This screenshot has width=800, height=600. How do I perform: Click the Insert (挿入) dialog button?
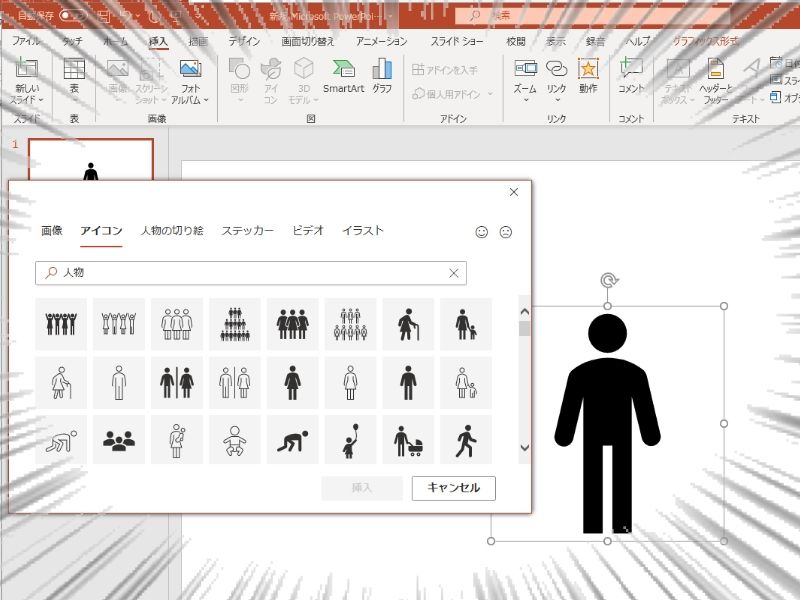click(362, 488)
